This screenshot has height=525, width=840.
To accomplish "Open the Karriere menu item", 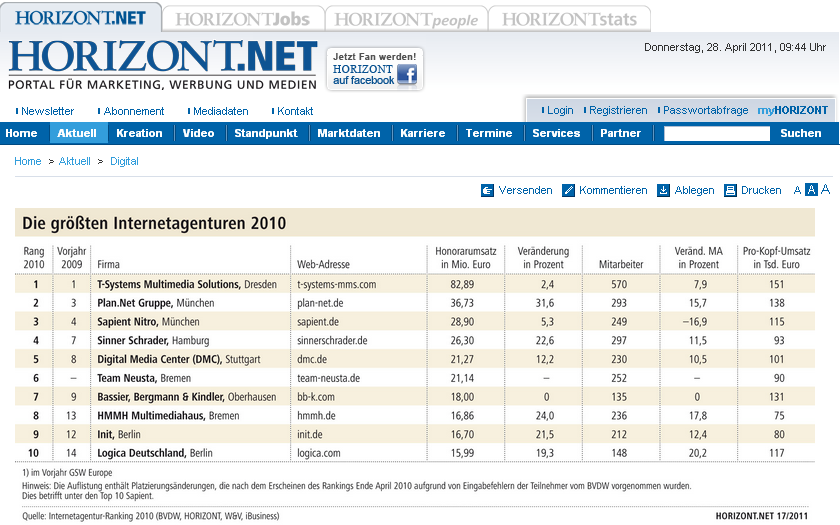I will click(423, 133).
